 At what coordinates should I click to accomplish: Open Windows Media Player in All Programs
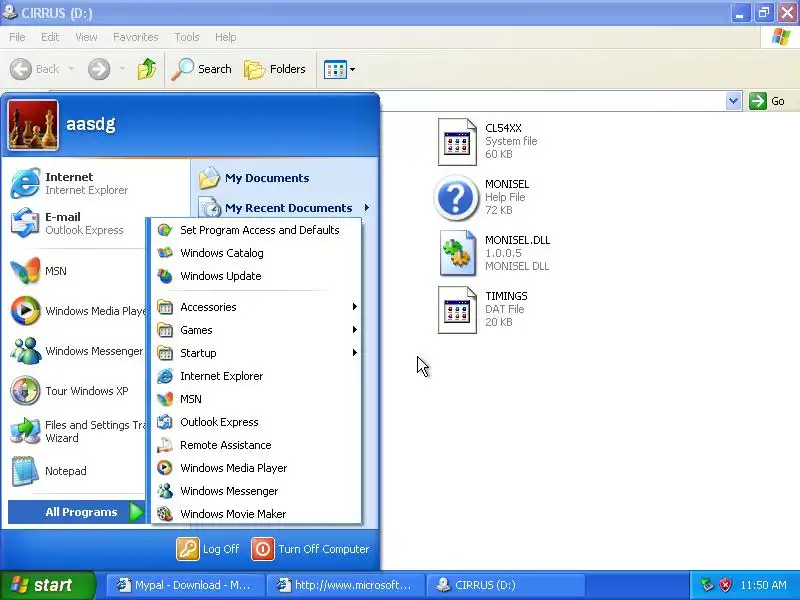click(256, 468)
